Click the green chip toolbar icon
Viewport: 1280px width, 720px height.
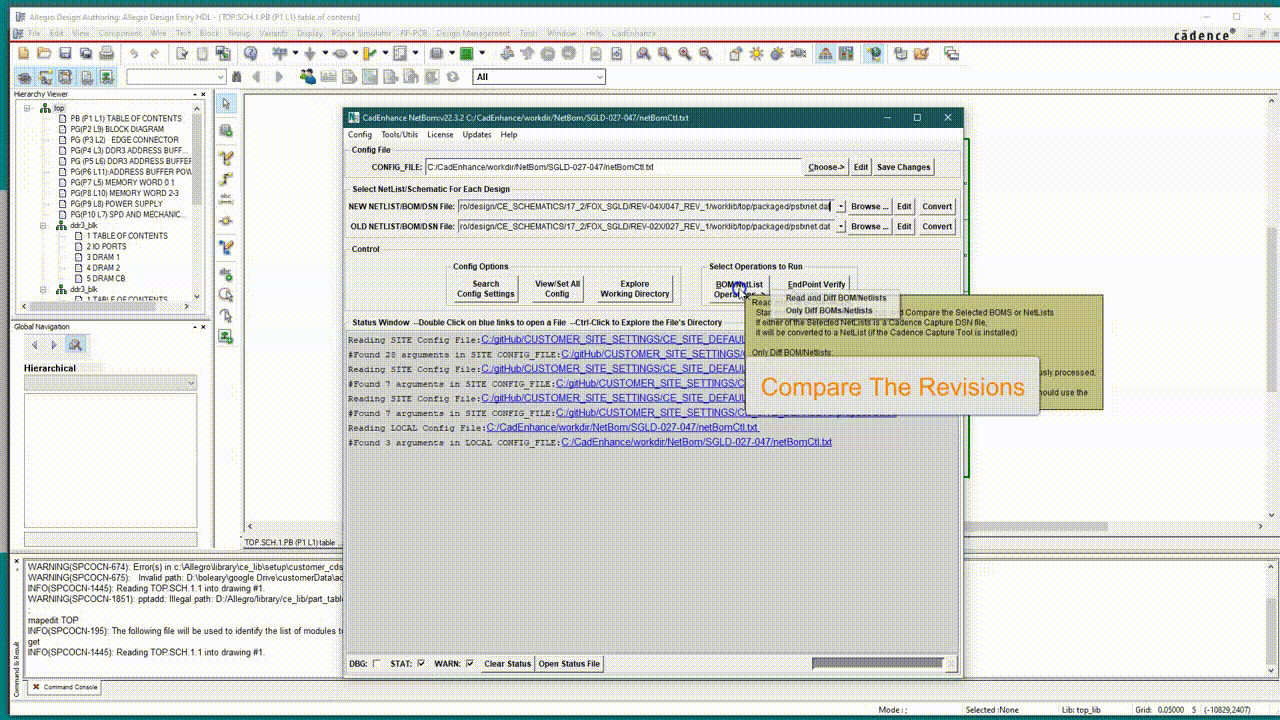[x=466, y=53]
